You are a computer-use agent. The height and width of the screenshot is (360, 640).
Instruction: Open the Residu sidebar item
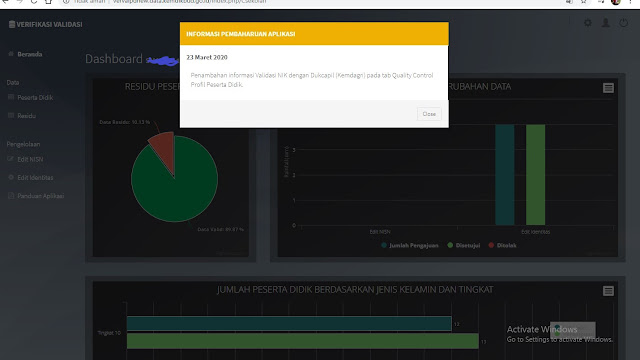(x=27, y=116)
